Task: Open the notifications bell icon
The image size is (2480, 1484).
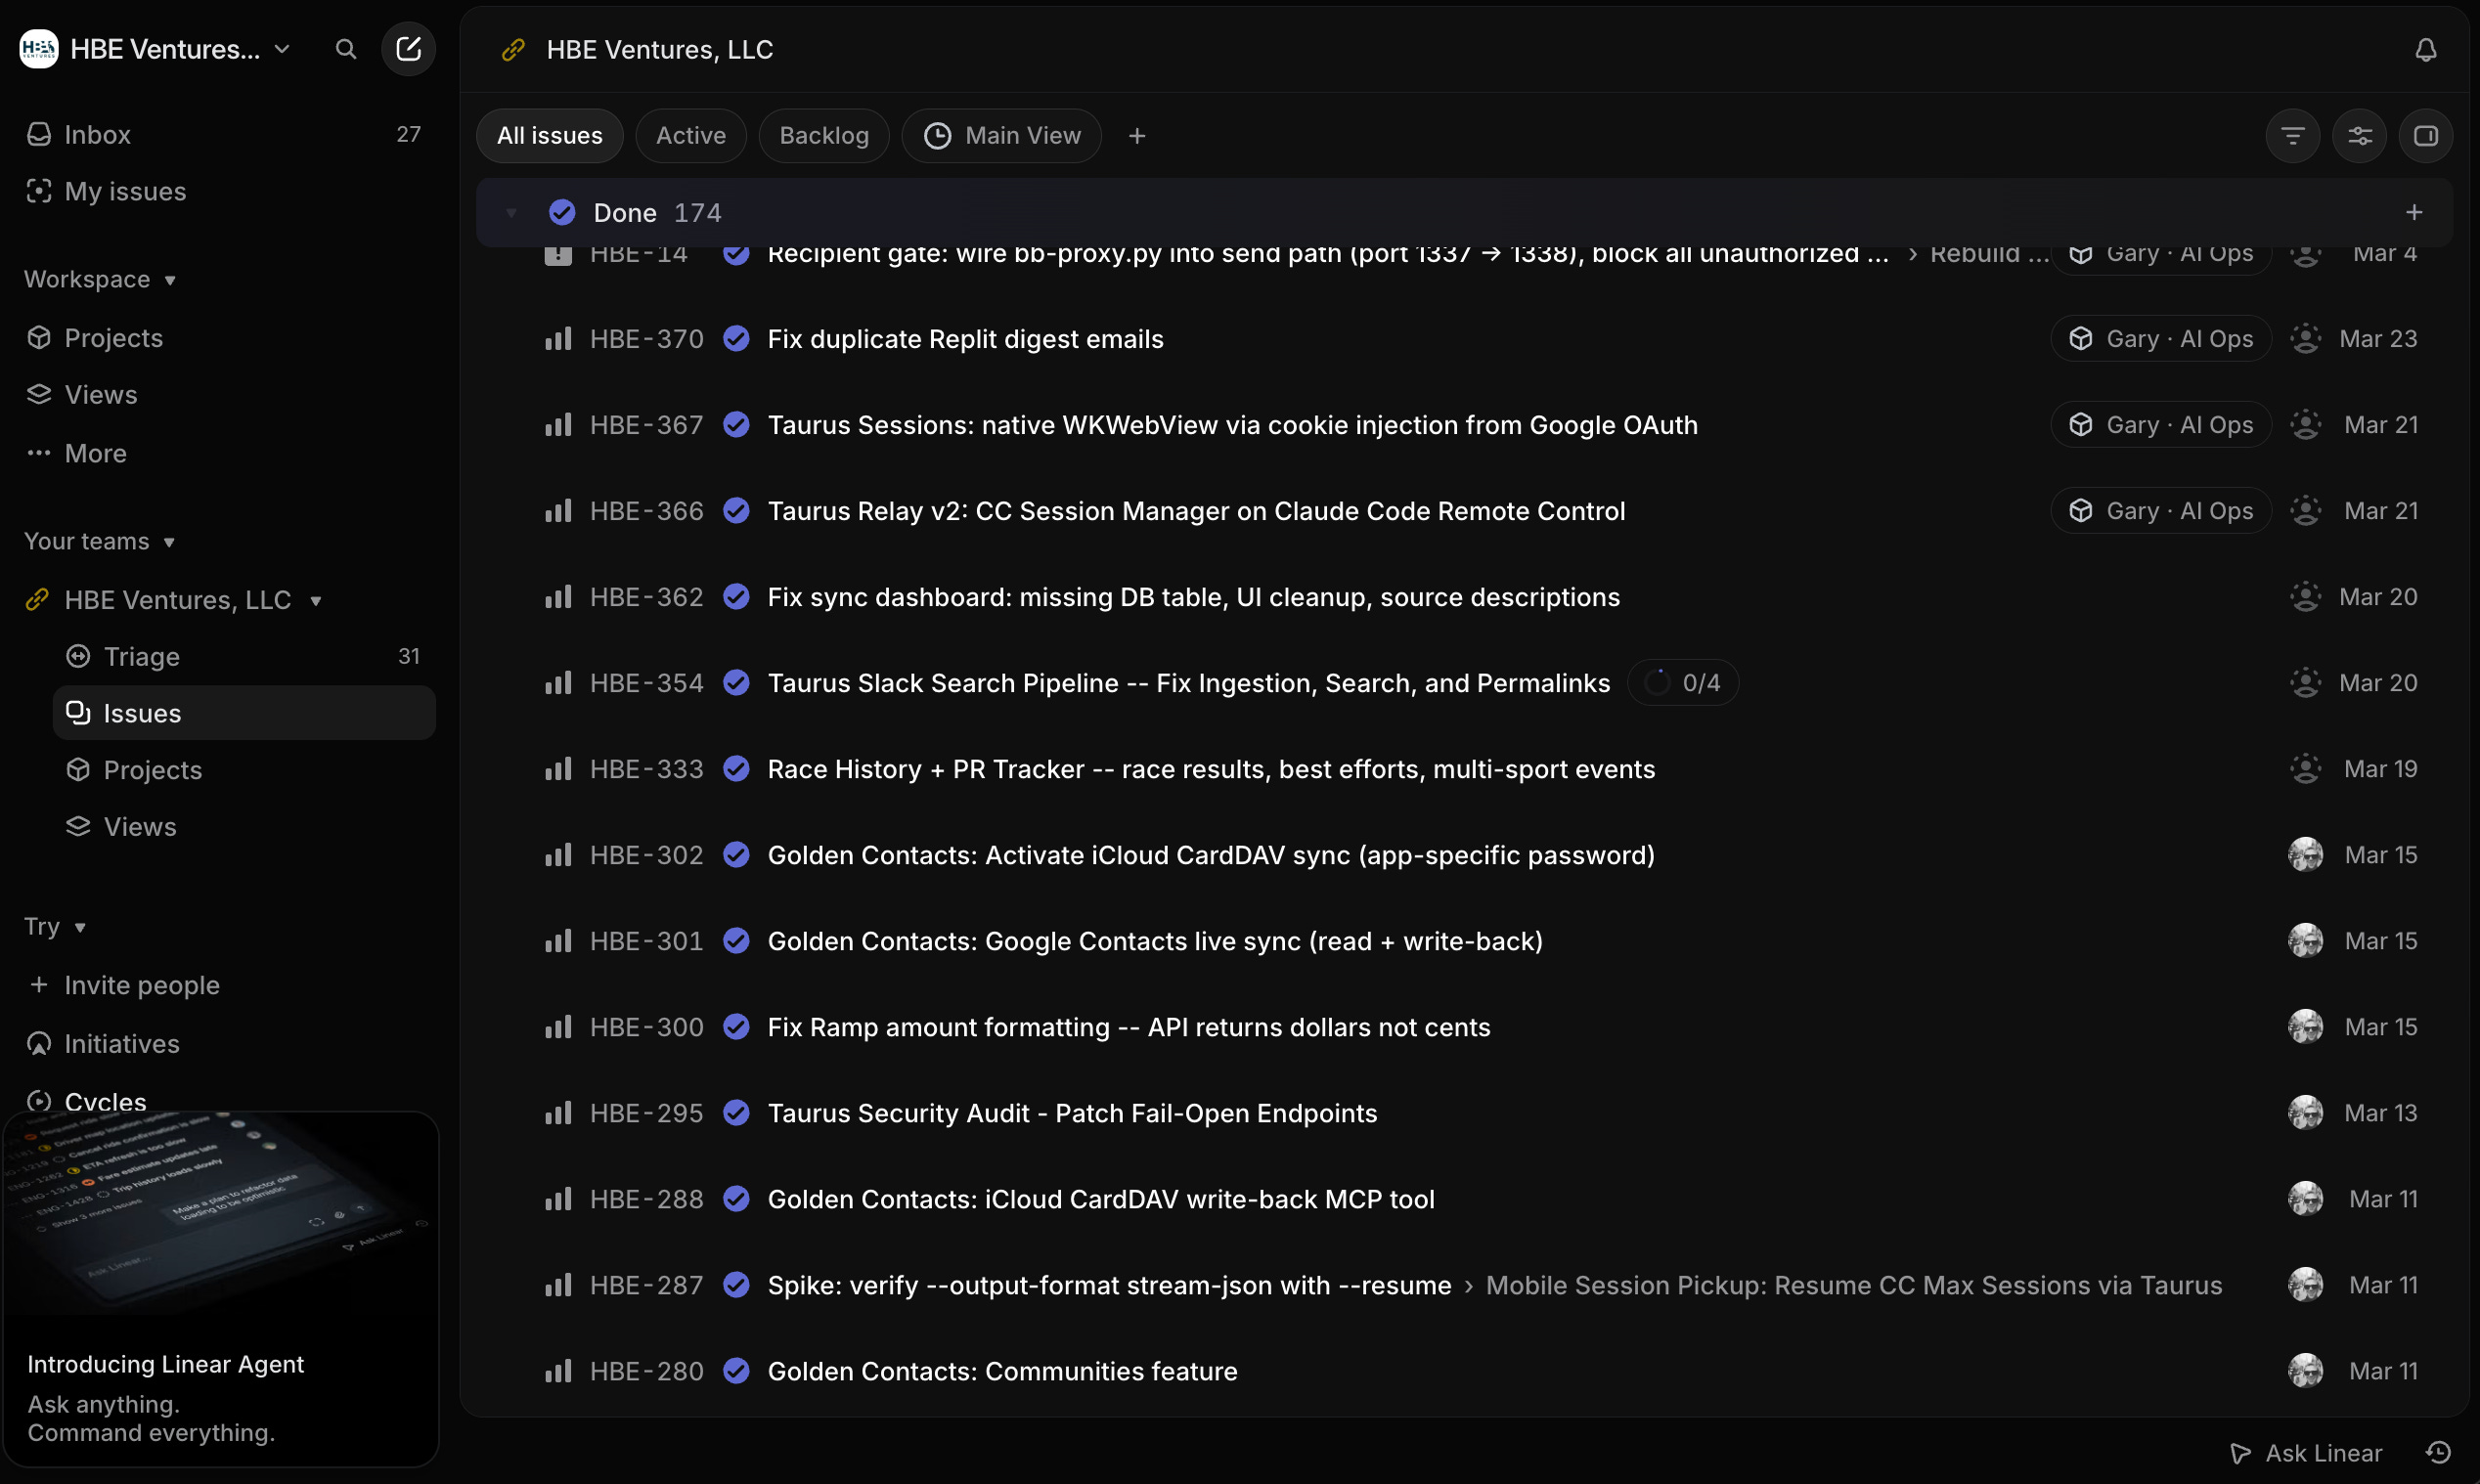Action: click(2425, 50)
